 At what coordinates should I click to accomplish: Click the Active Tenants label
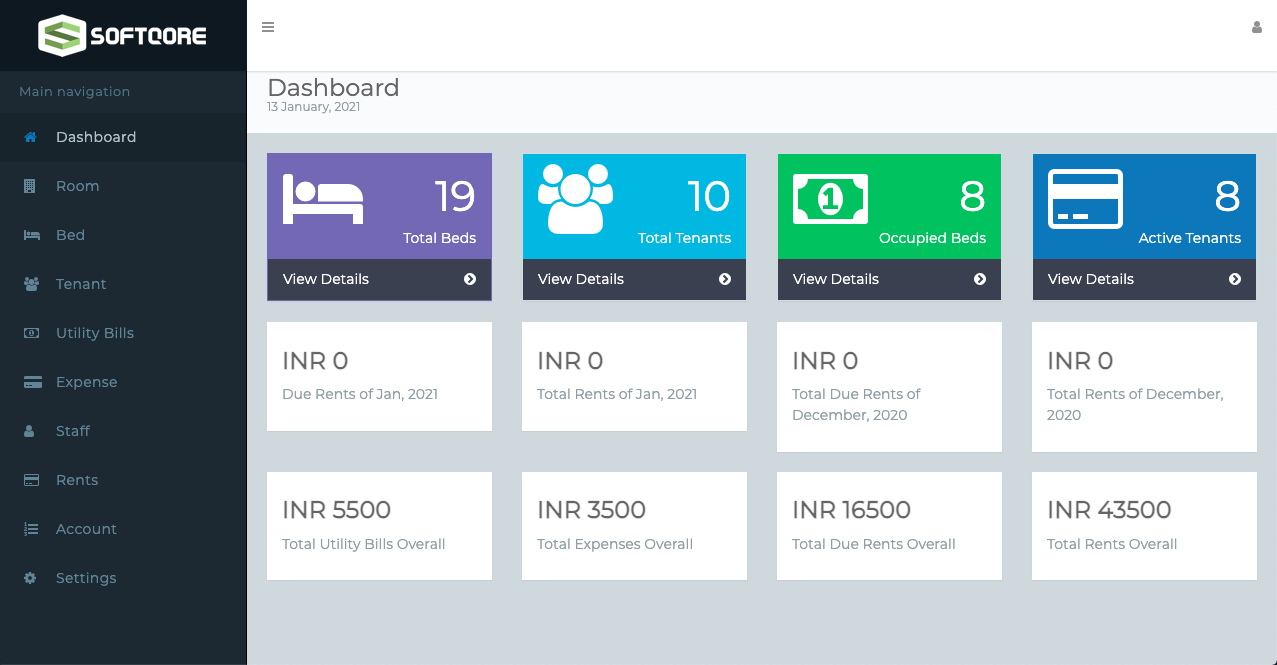pyautogui.click(x=1189, y=238)
